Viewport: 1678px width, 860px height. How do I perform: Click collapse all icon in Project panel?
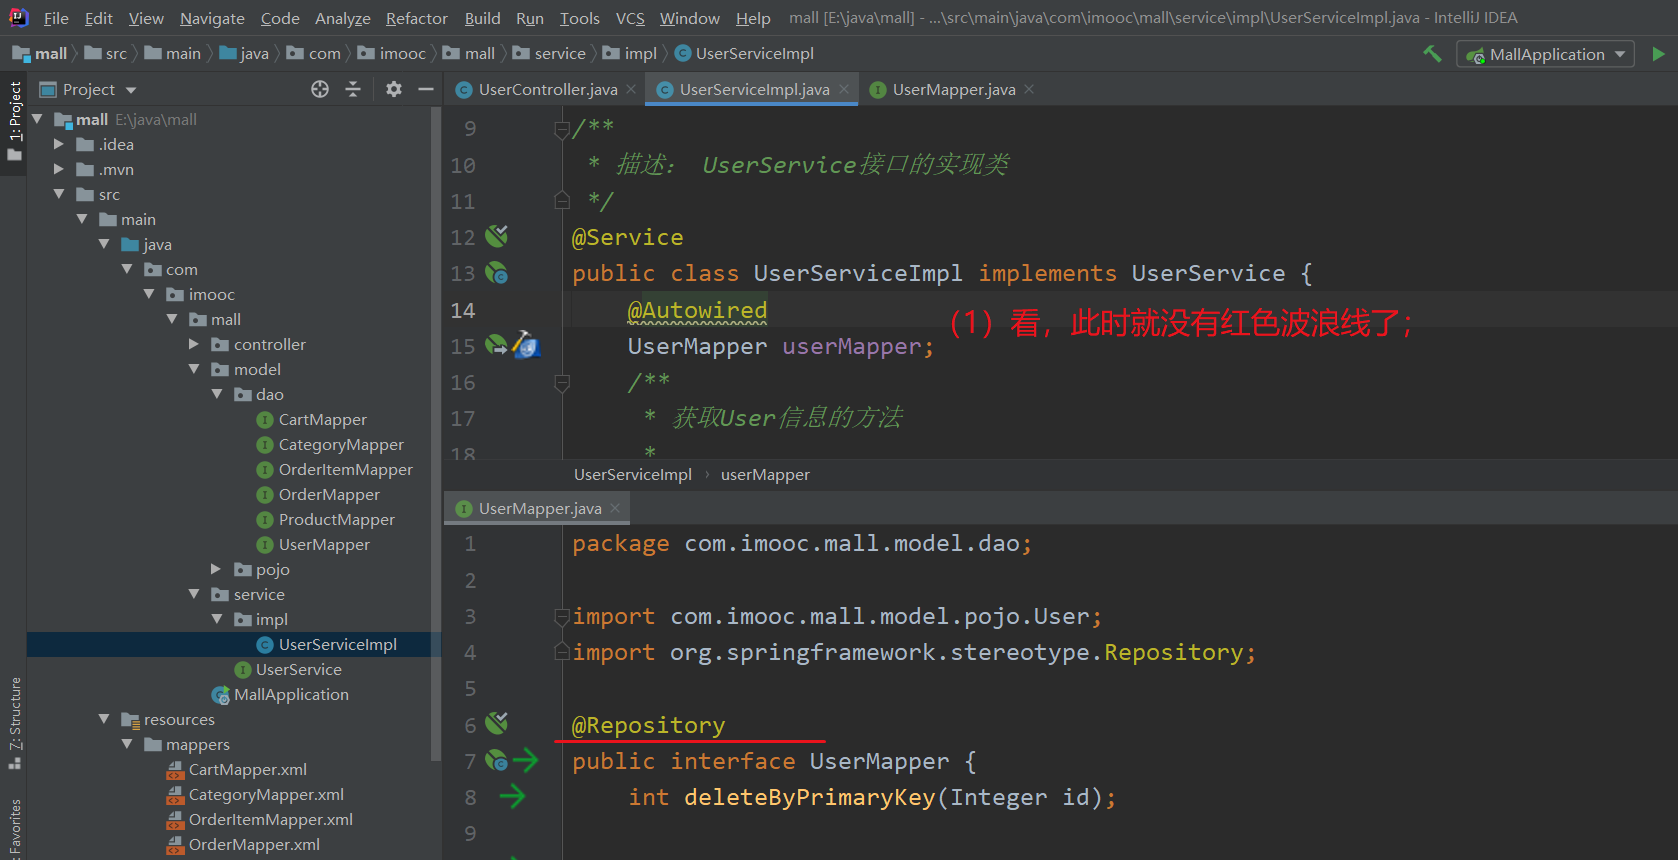click(x=353, y=89)
